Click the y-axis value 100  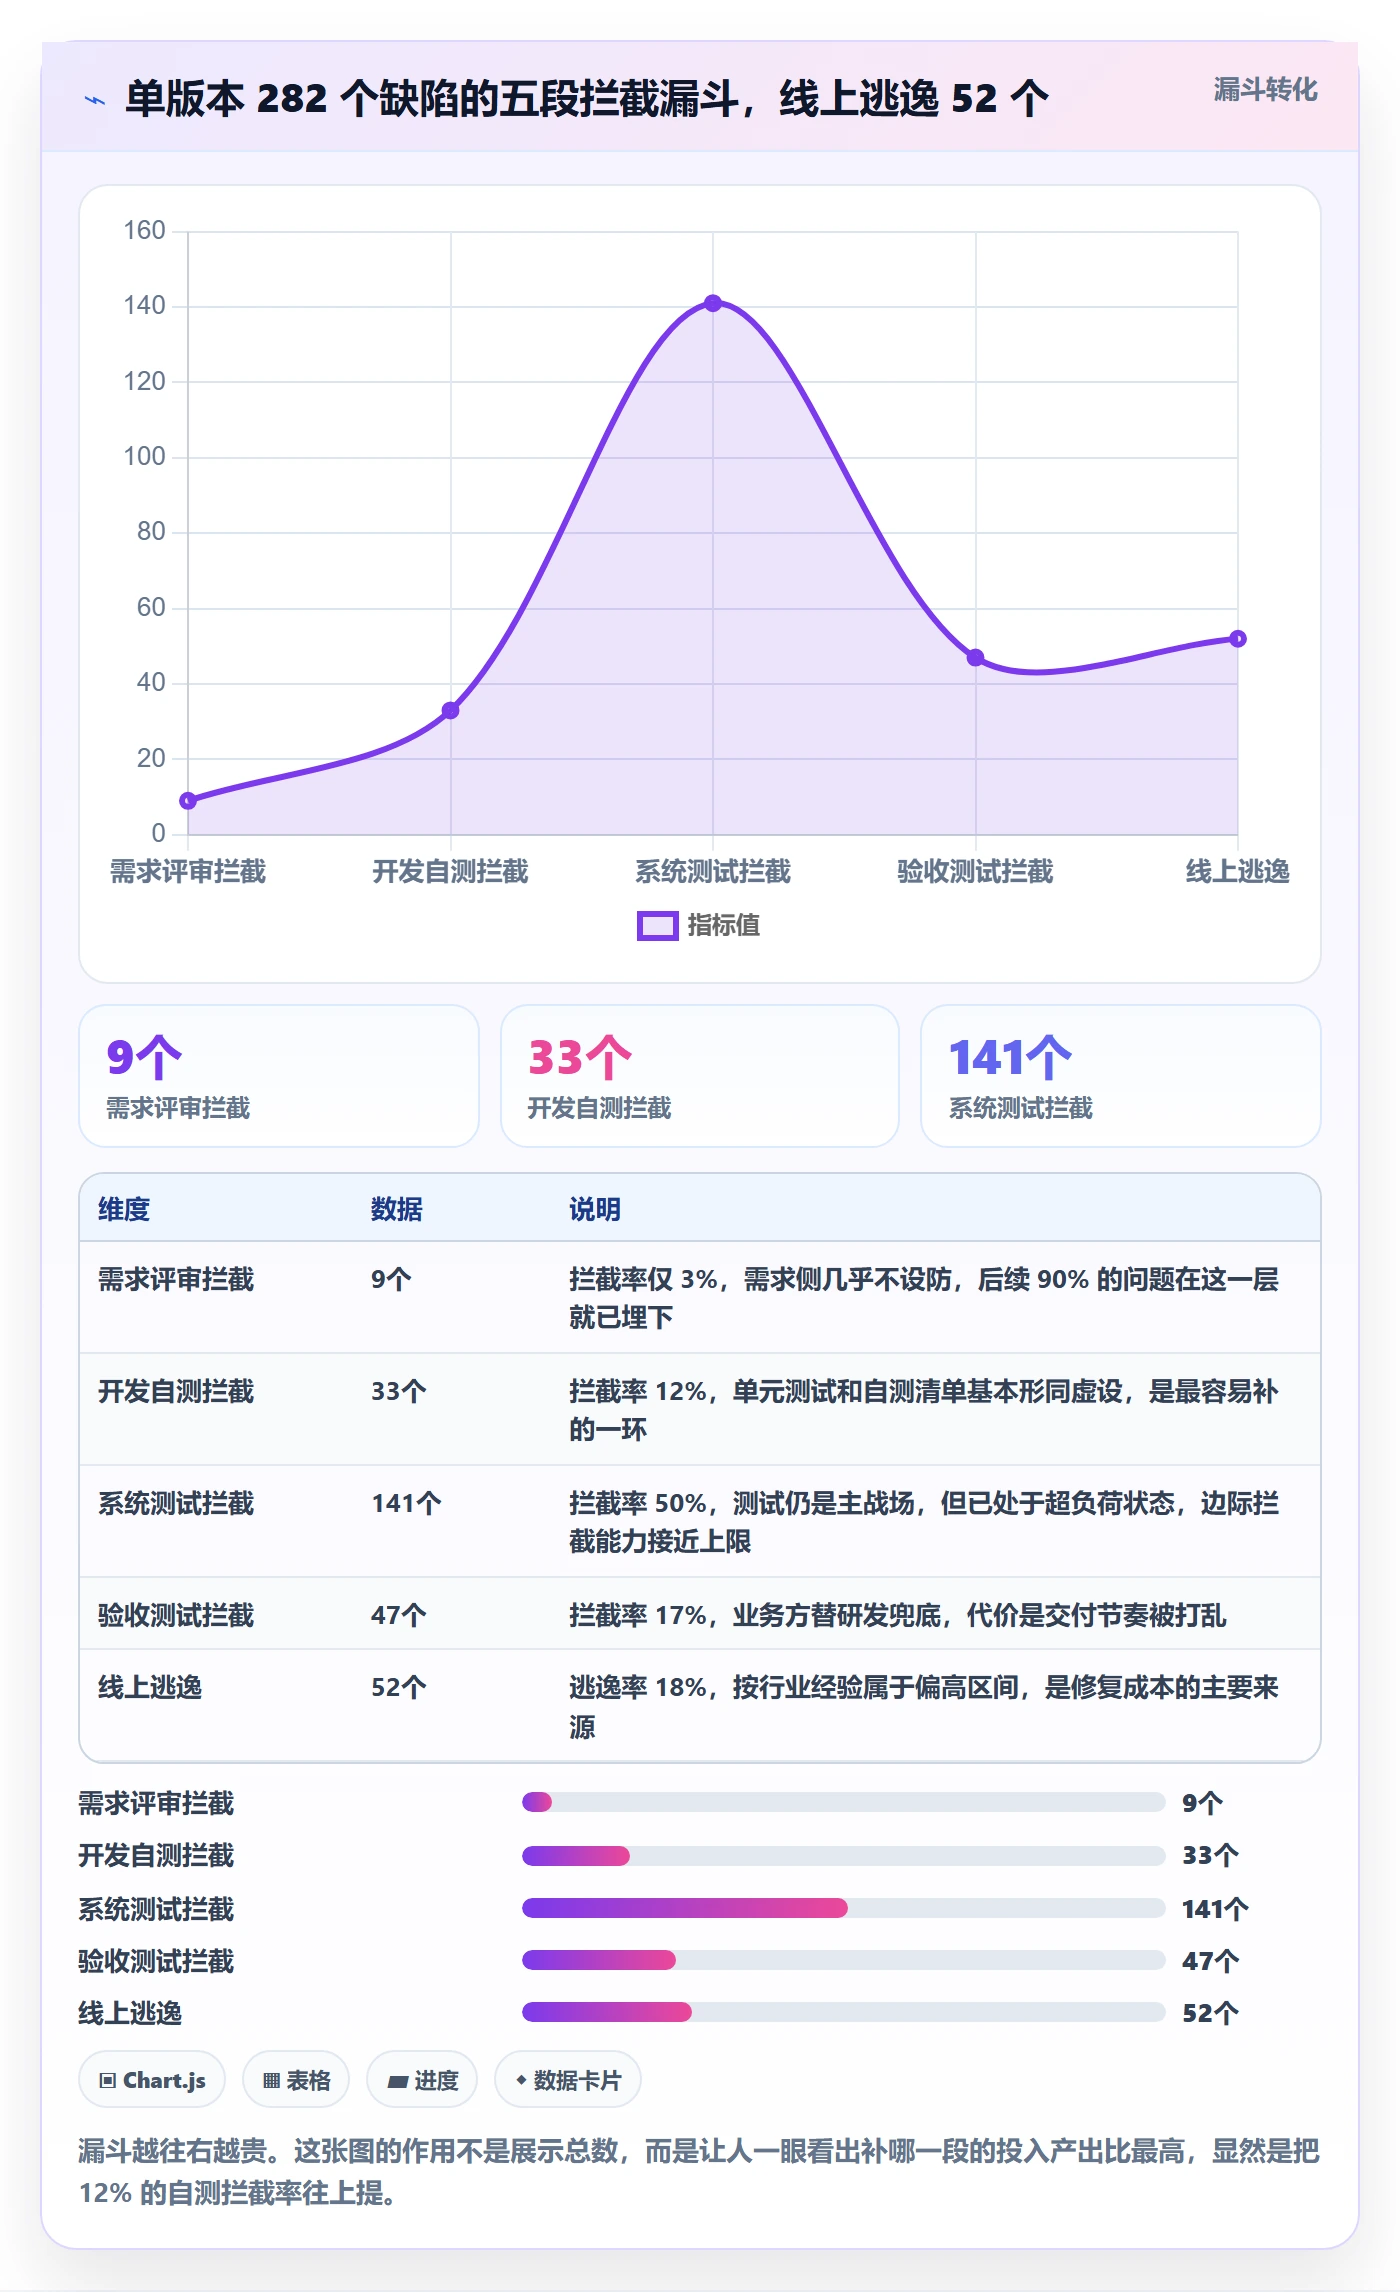pyautogui.click(x=144, y=457)
